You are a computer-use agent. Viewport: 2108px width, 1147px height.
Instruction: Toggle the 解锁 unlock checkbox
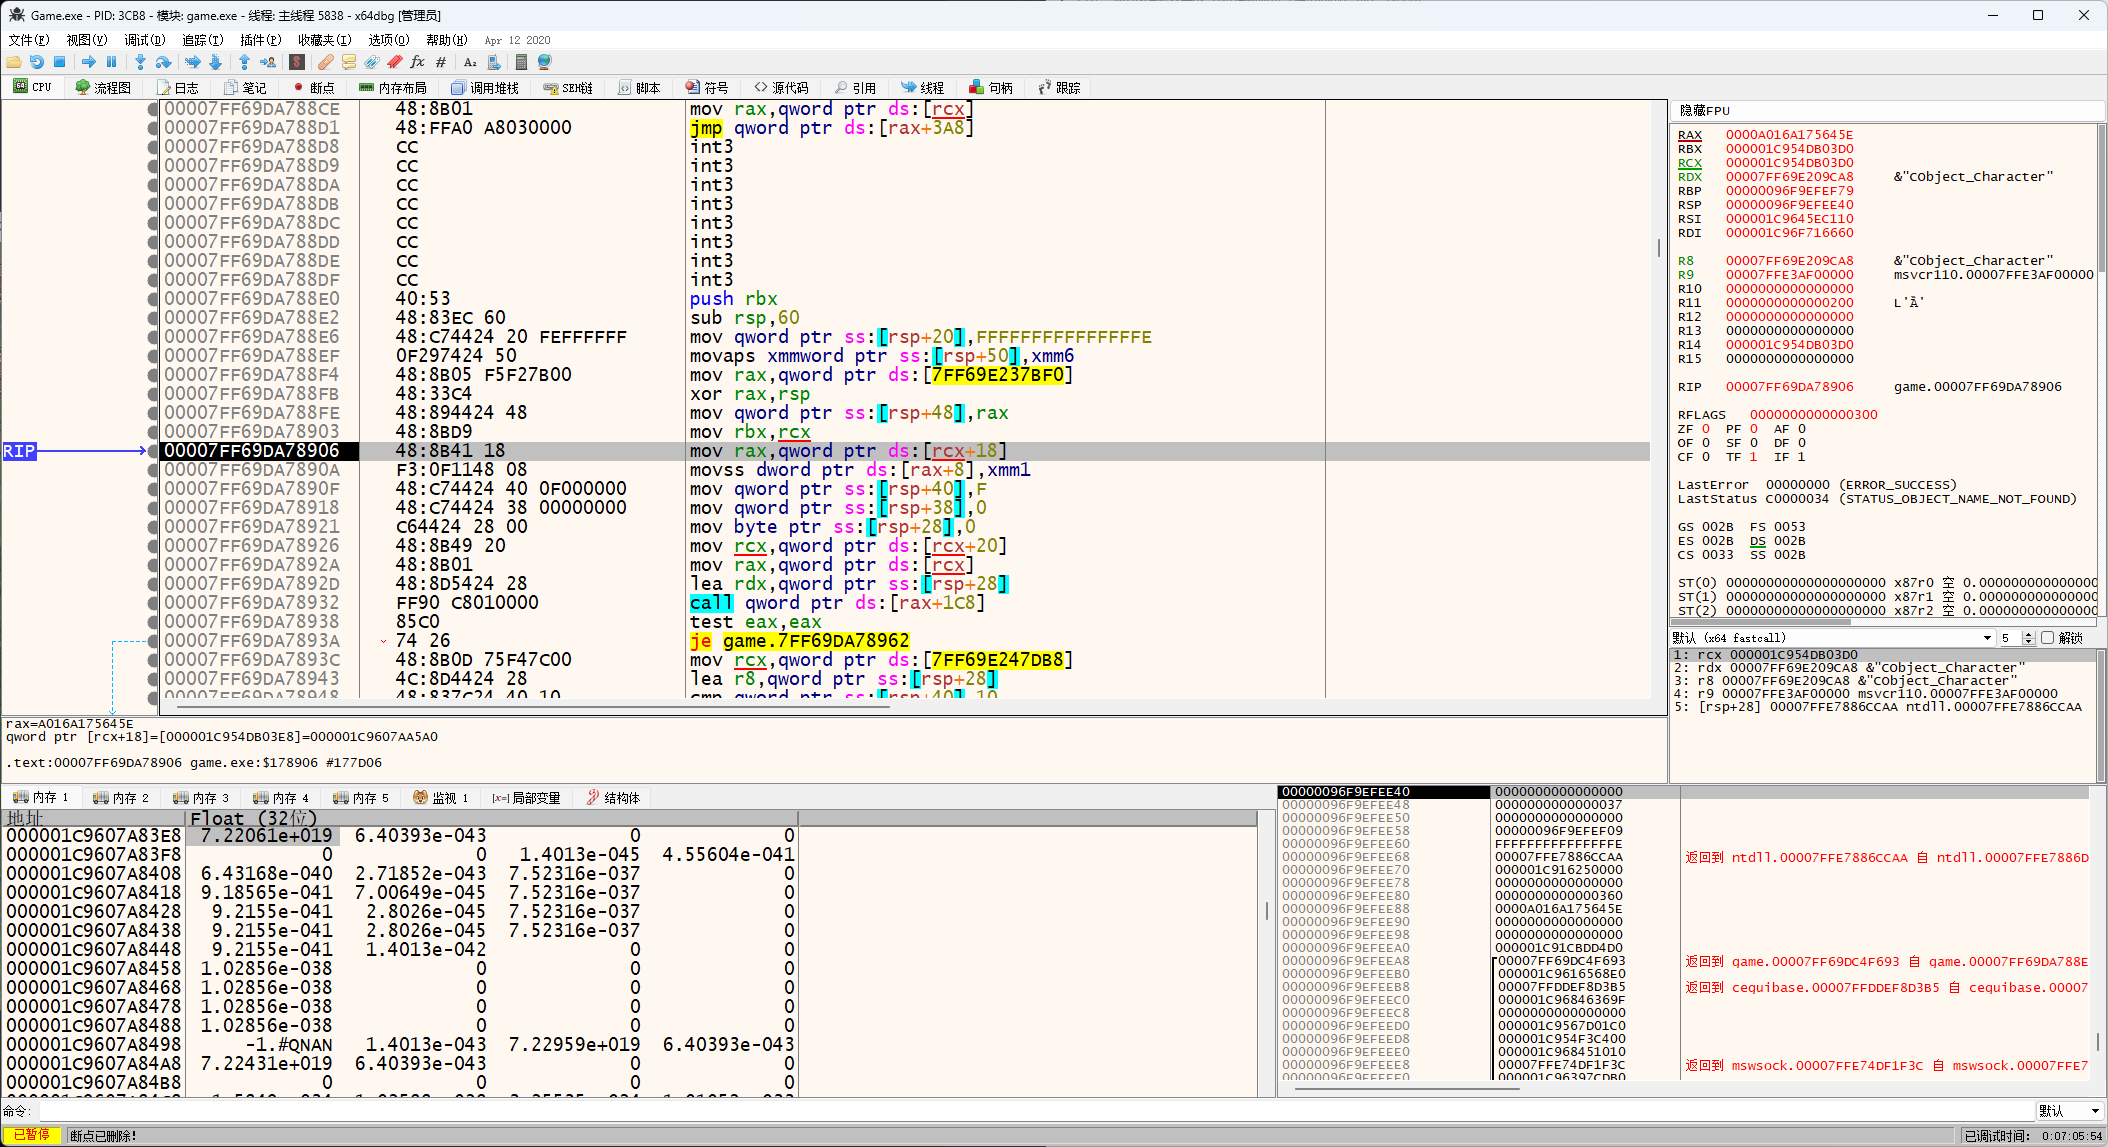coord(2047,638)
